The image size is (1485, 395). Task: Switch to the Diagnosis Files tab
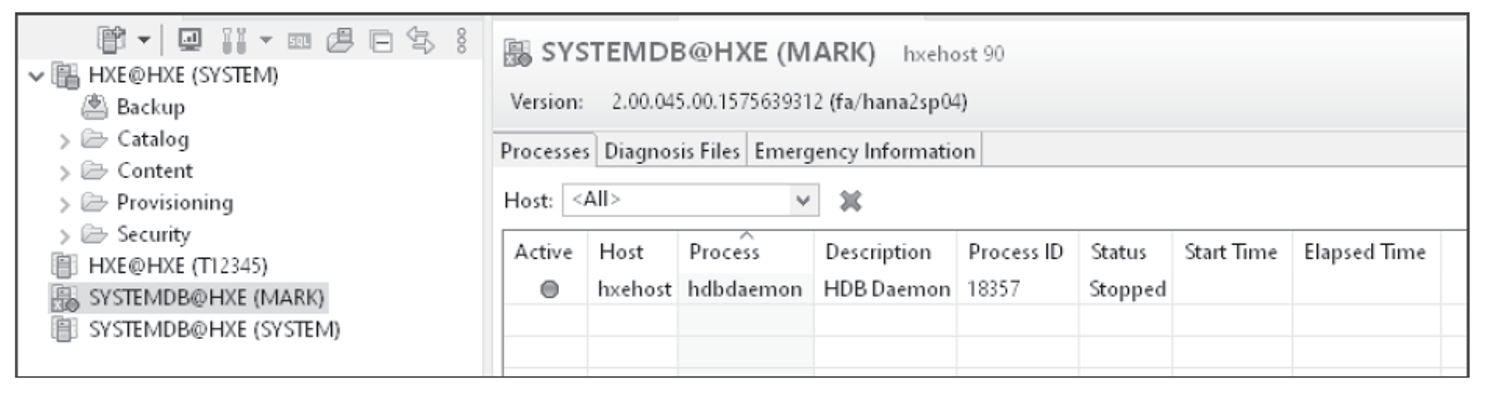point(672,152)
